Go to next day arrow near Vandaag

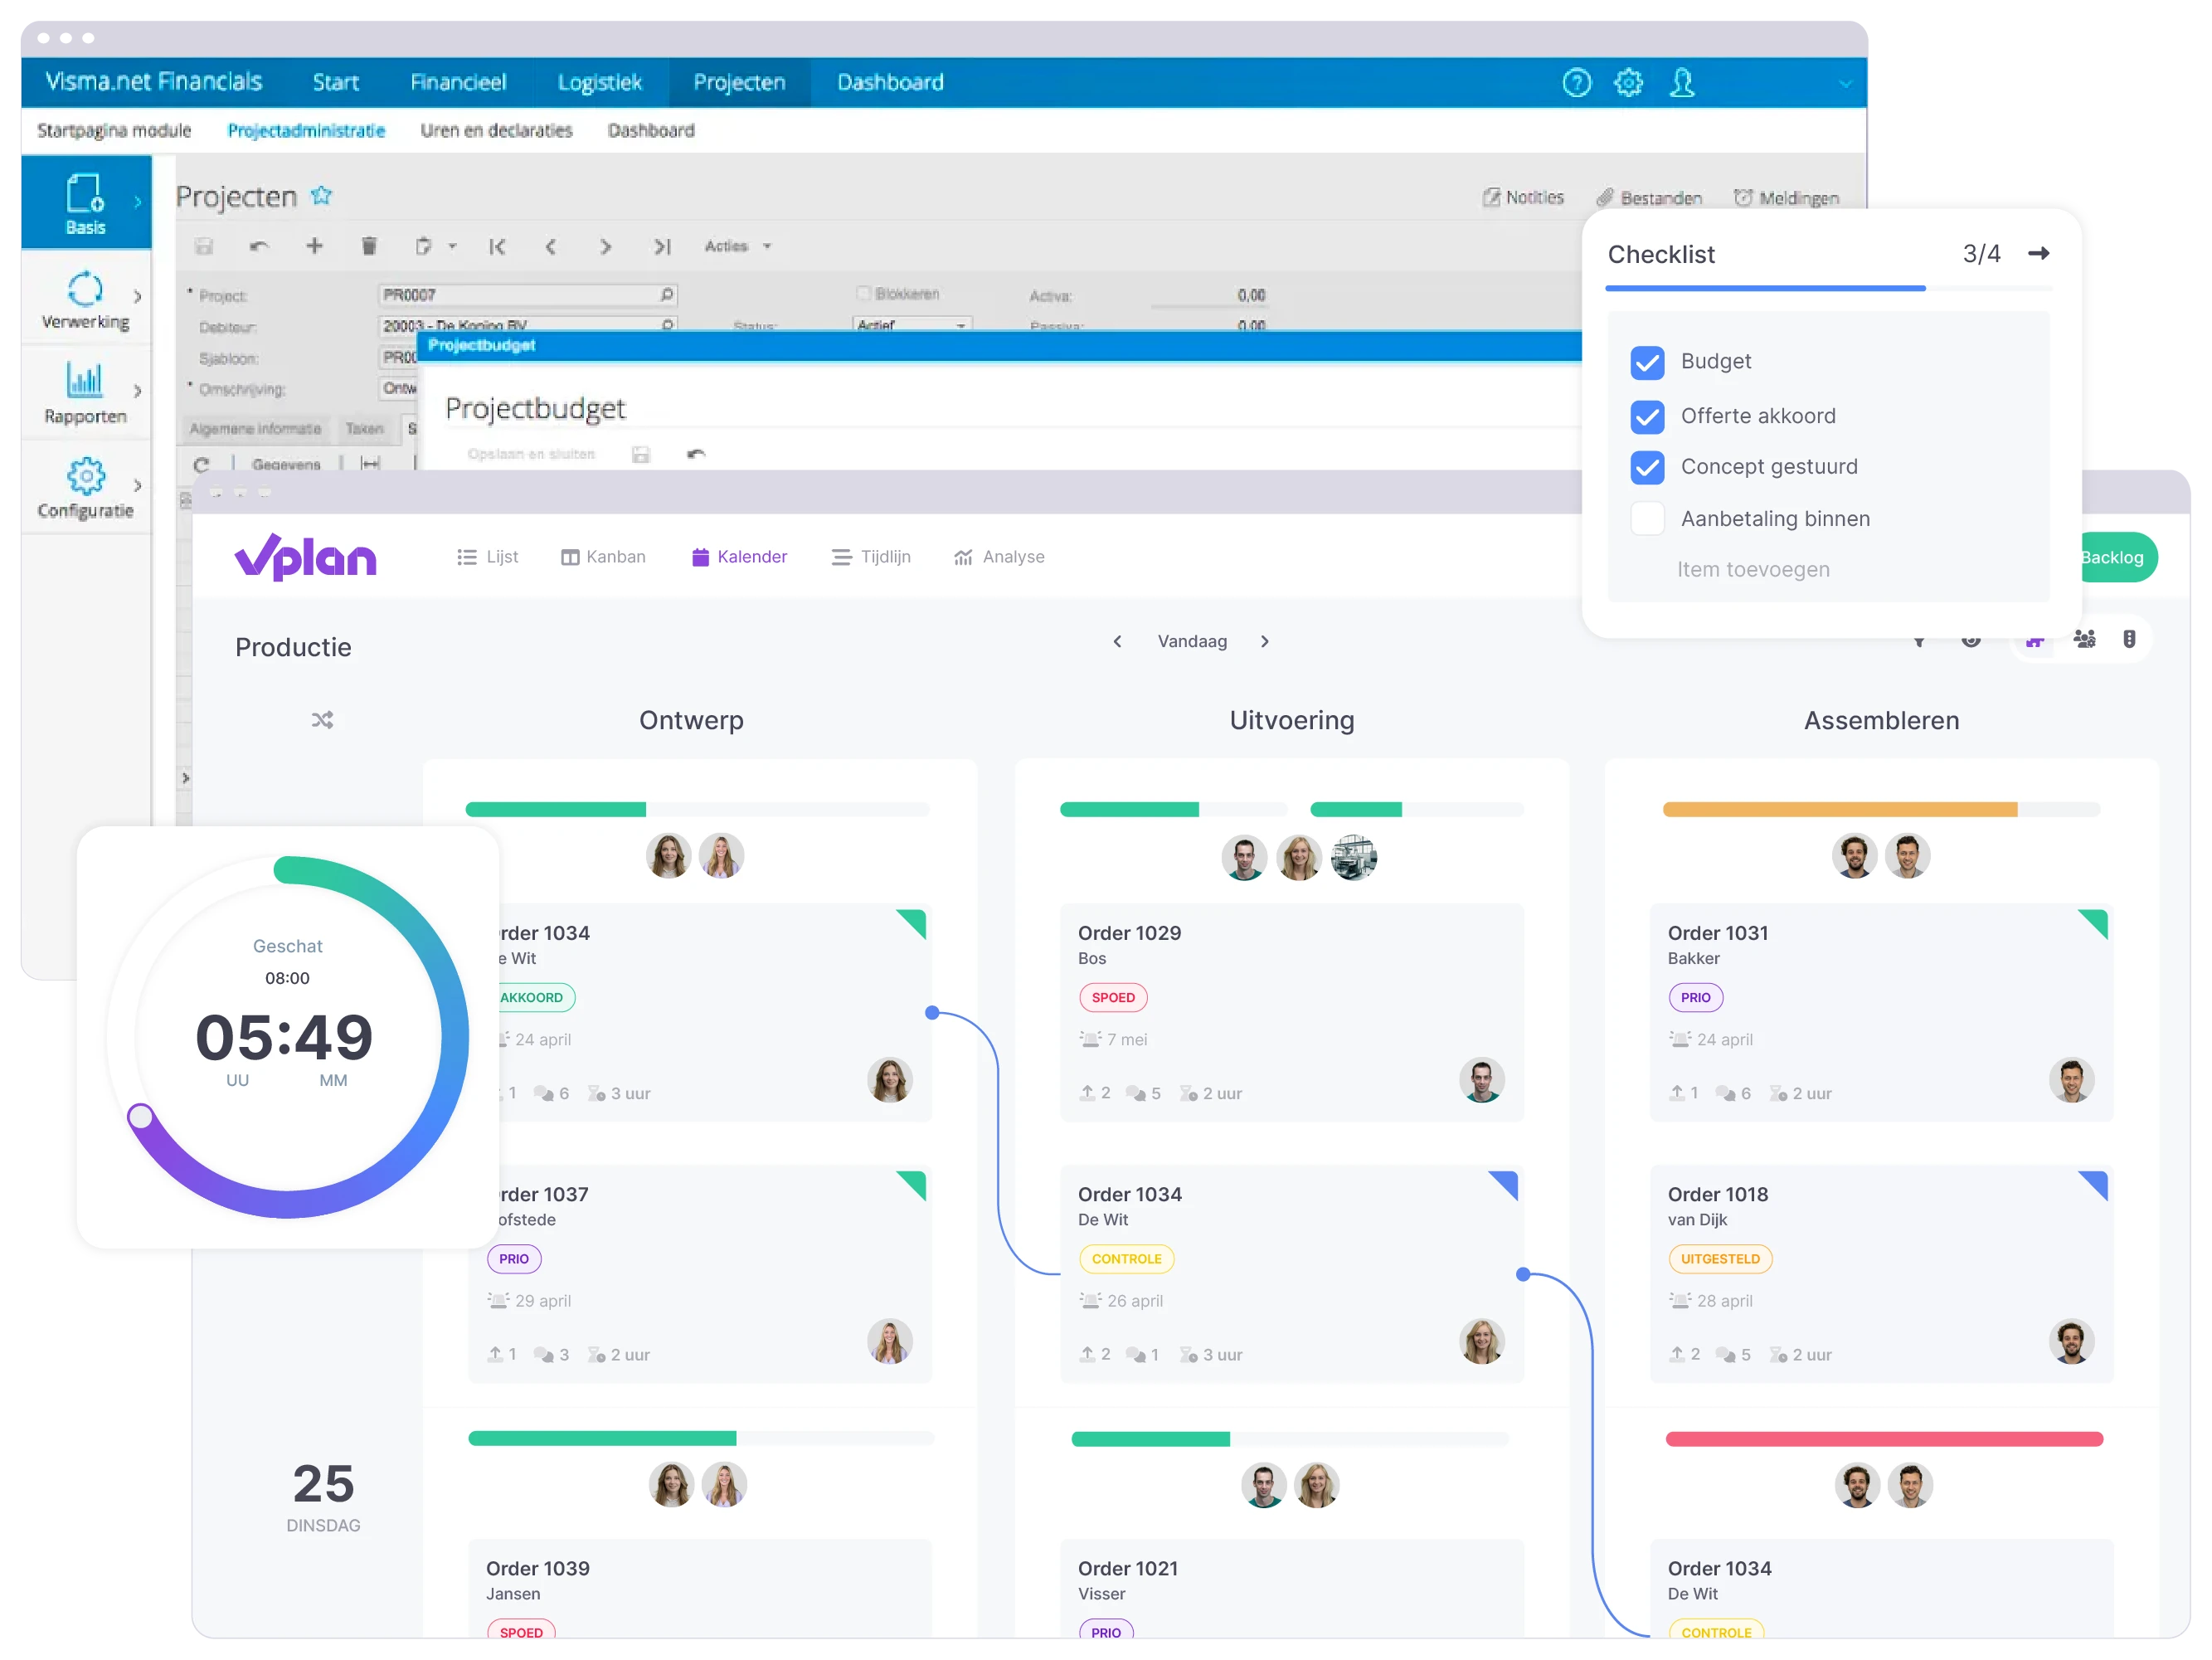[1265, 642]
